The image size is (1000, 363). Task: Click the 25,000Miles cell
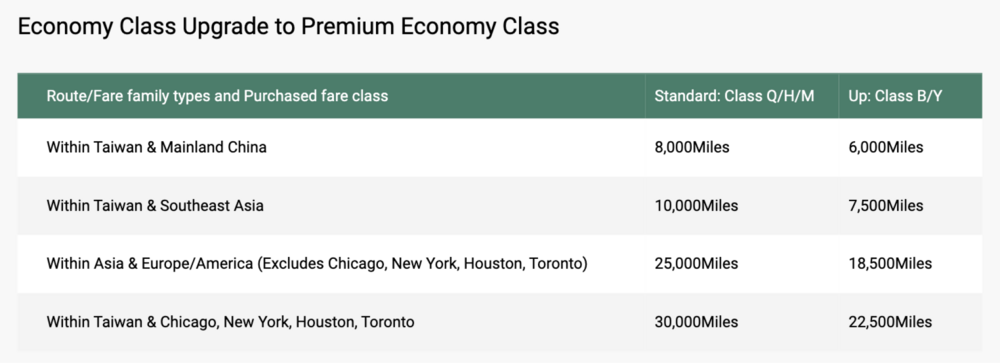696,263
